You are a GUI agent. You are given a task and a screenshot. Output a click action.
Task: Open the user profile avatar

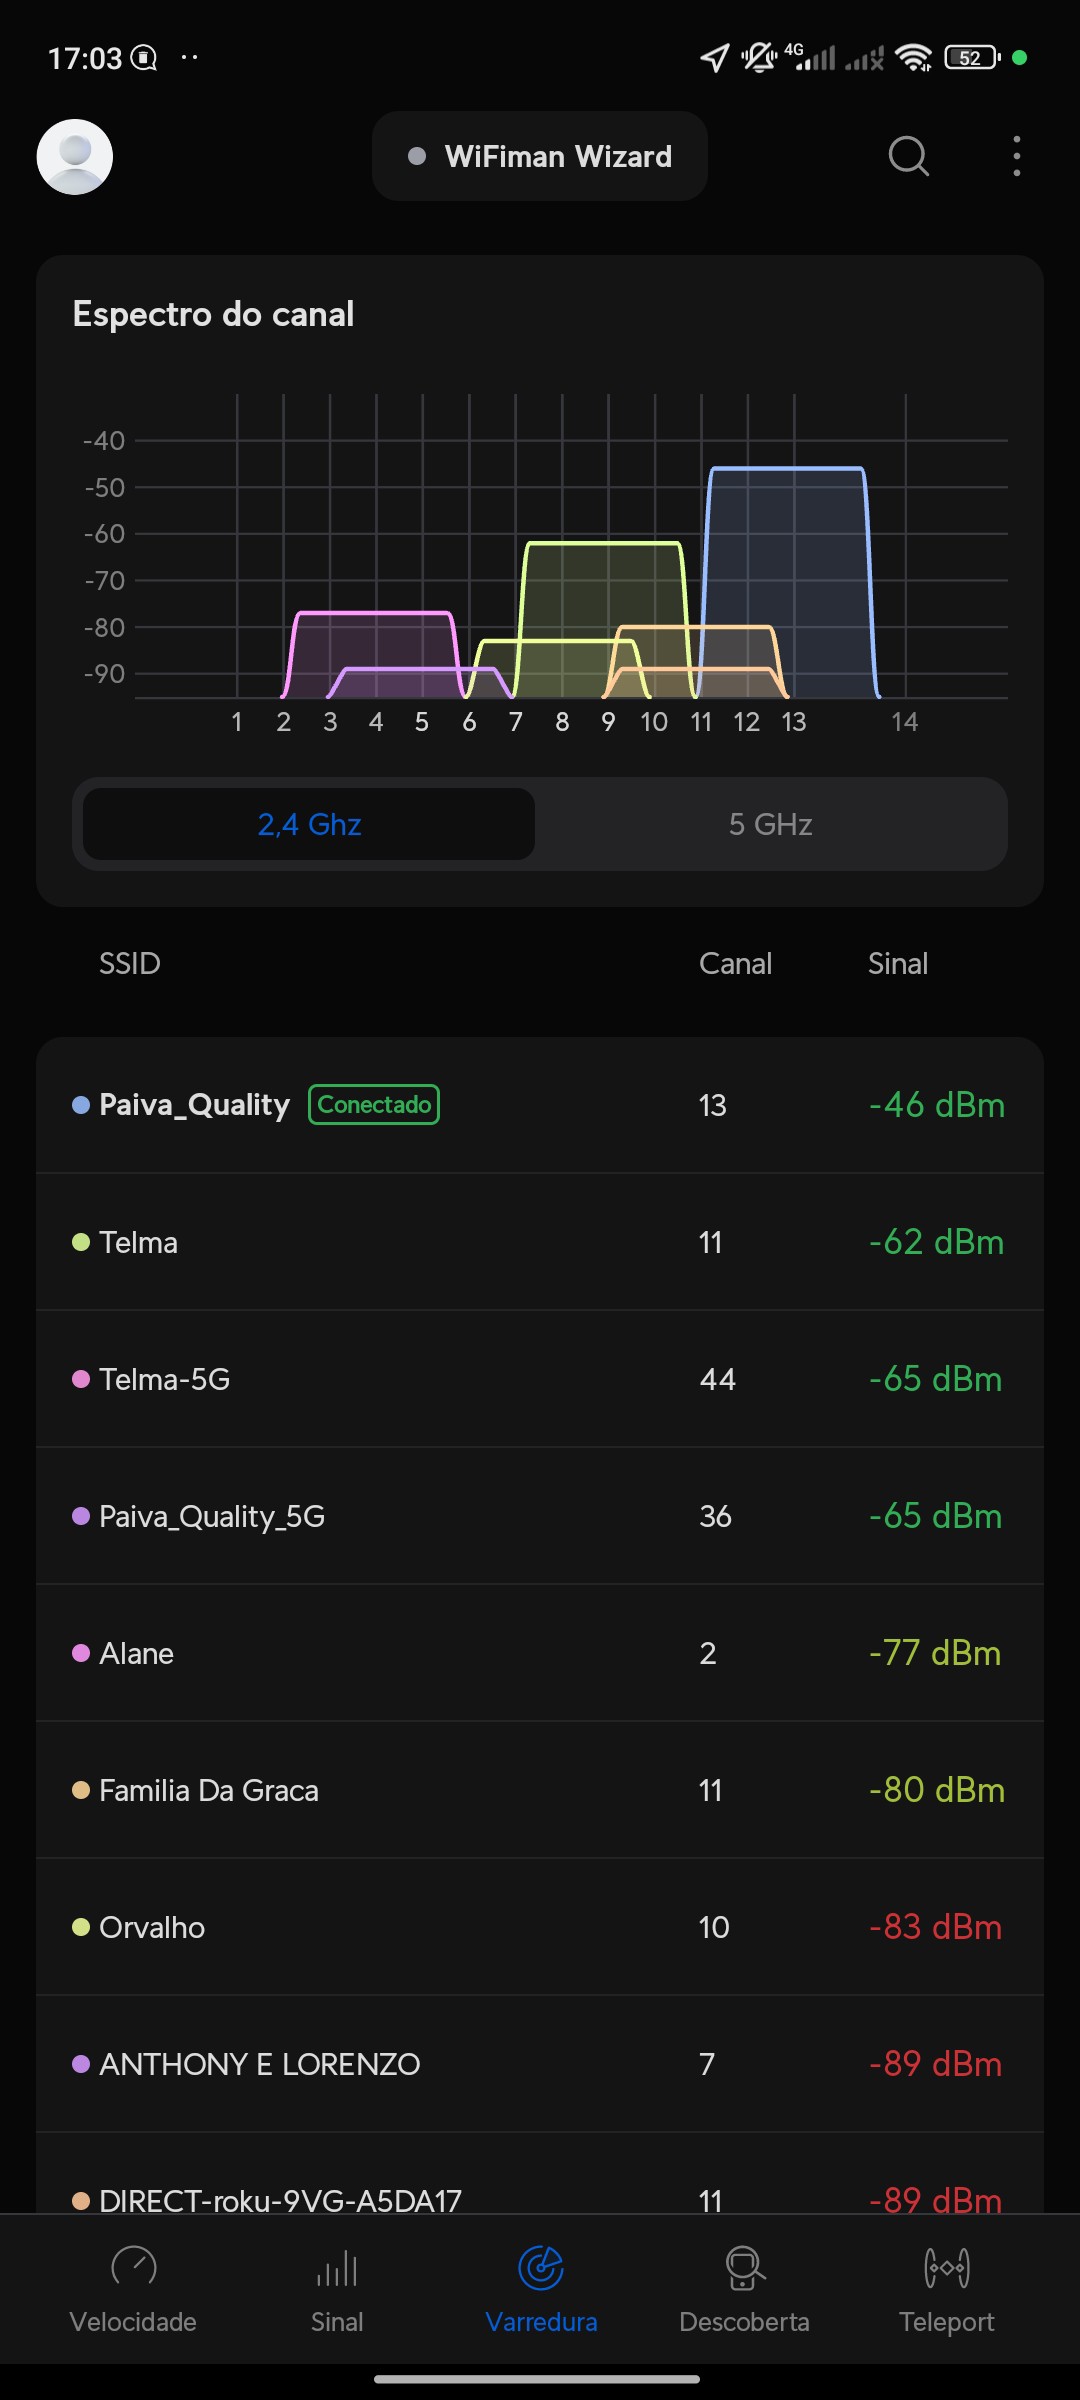click(75, 157)
